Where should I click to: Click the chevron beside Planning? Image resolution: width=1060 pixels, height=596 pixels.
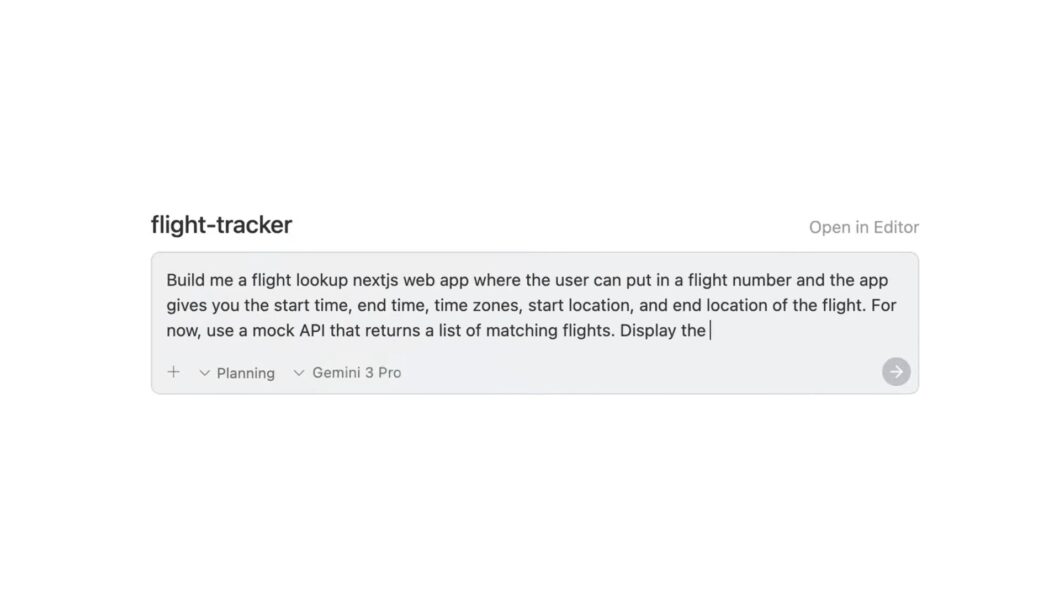point(205,373)
